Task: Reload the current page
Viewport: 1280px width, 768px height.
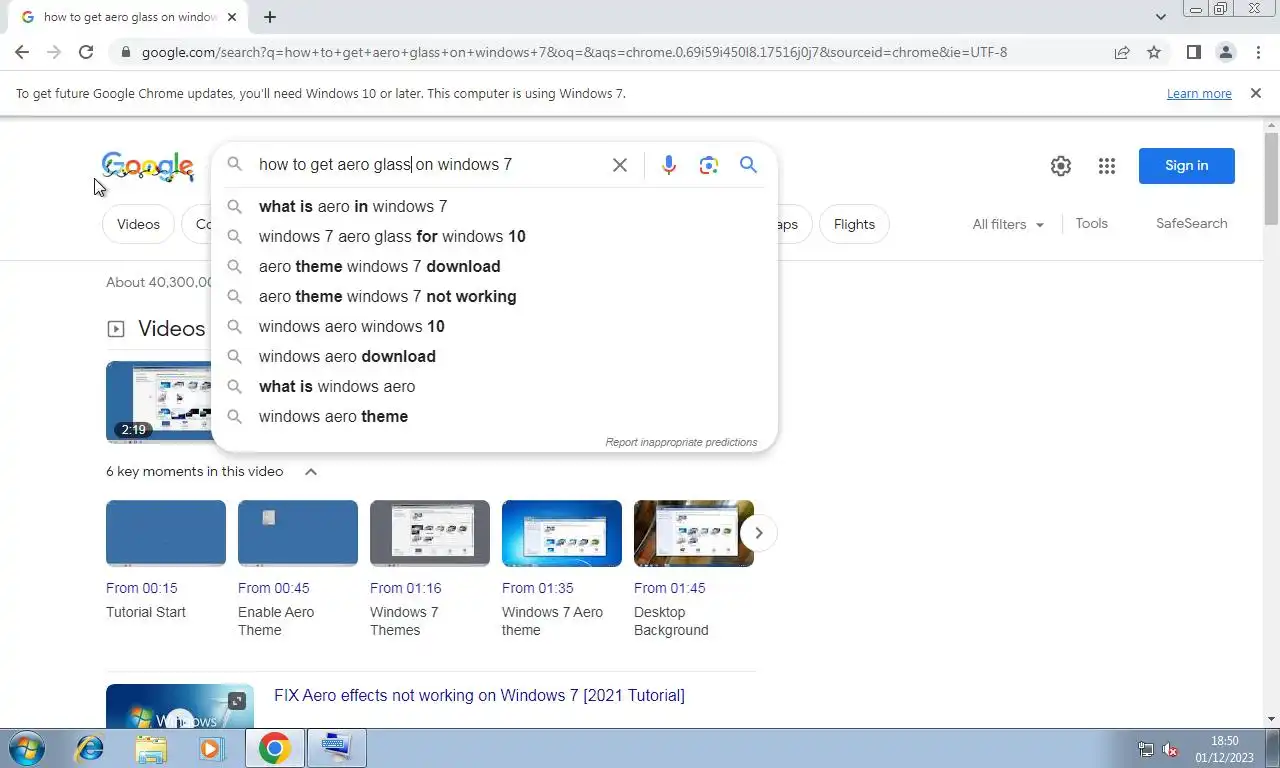Action: (x=86, y=52)
